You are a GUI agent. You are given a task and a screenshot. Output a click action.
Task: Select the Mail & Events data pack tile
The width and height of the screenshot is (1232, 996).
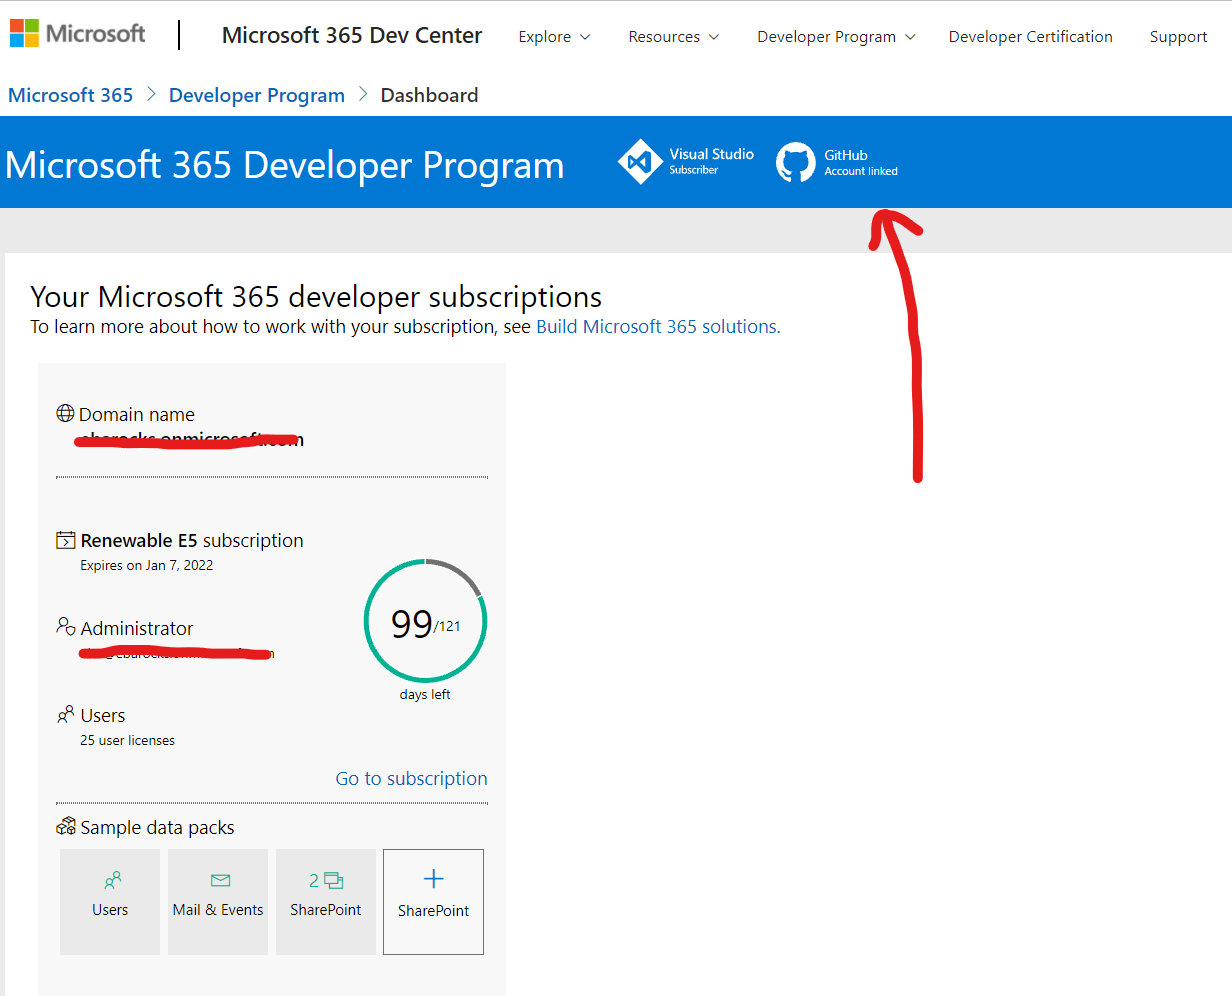click(218, 901)
